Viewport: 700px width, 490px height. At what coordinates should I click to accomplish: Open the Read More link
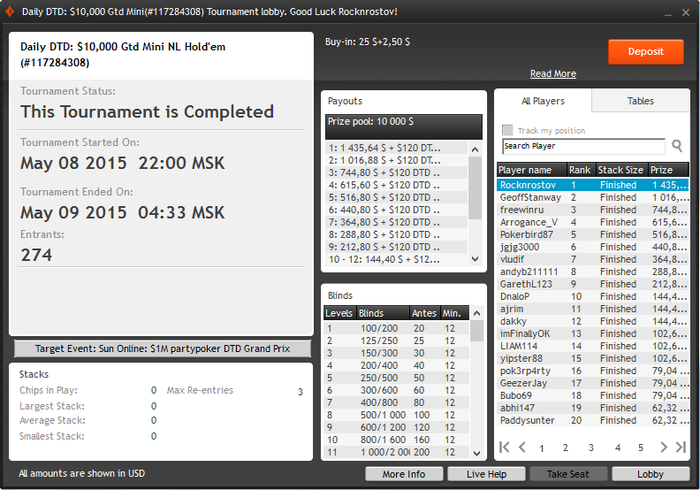pyautogui.click(x=553, y=74)
